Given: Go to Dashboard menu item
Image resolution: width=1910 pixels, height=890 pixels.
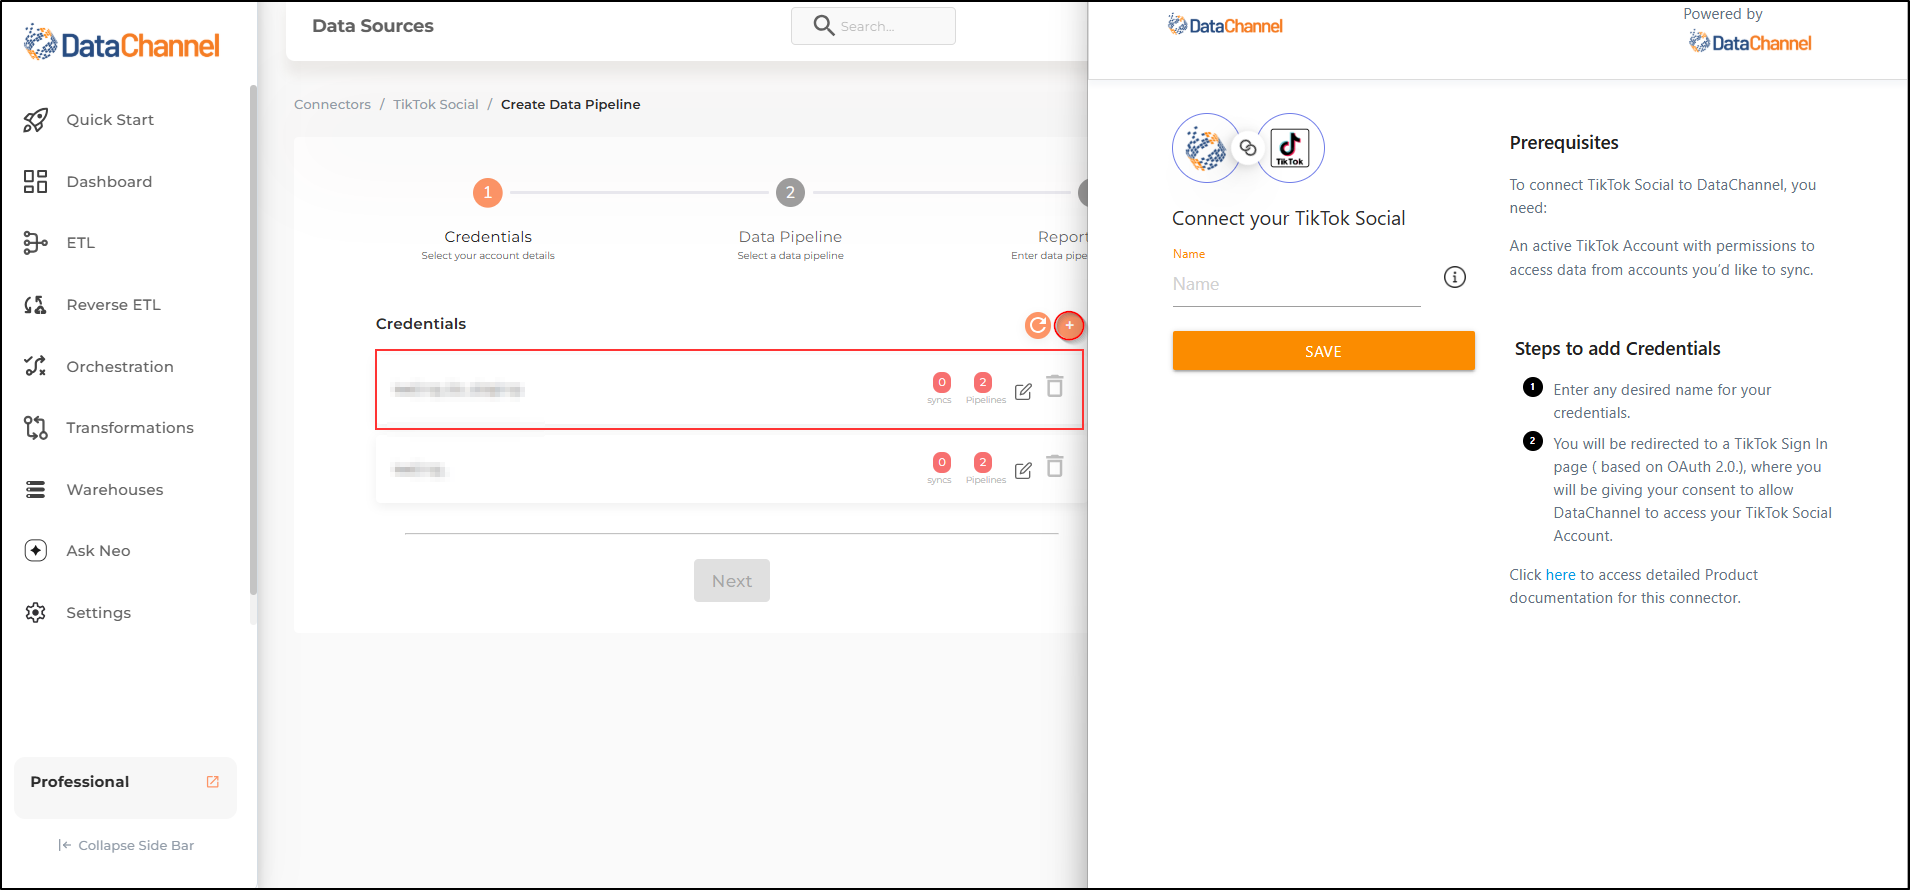Looking at the screenshot, I should click(109, 182).
